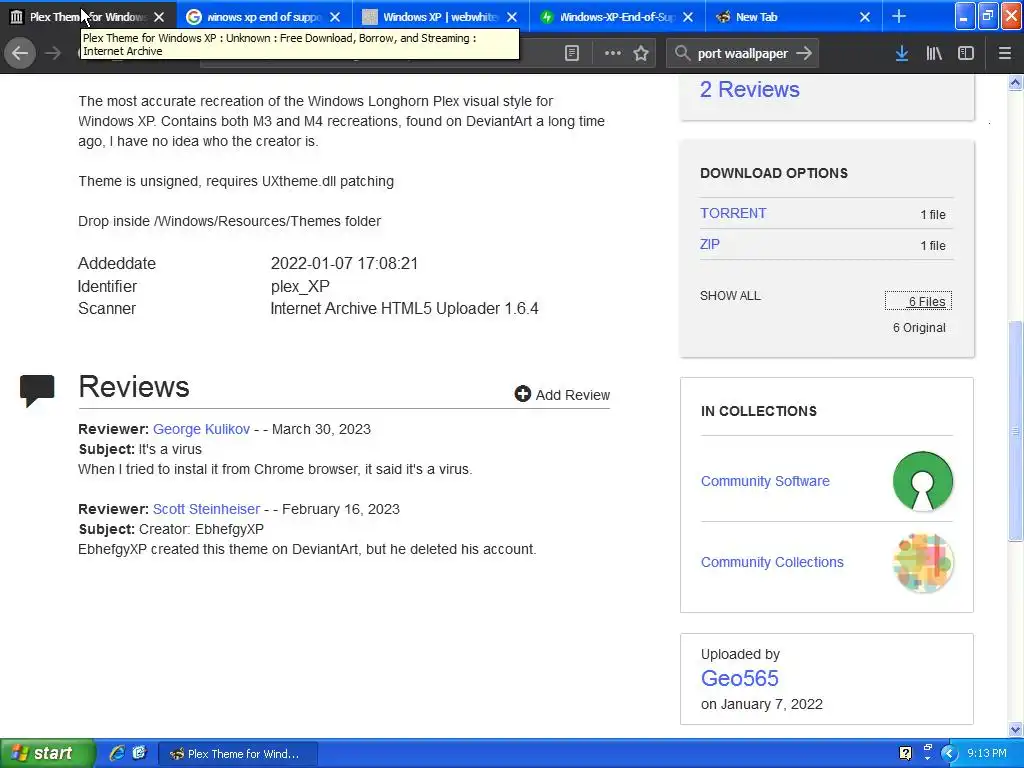Click the forward navigation arrow
This screenshot has height=768, width=1024.
pos(53,53)
